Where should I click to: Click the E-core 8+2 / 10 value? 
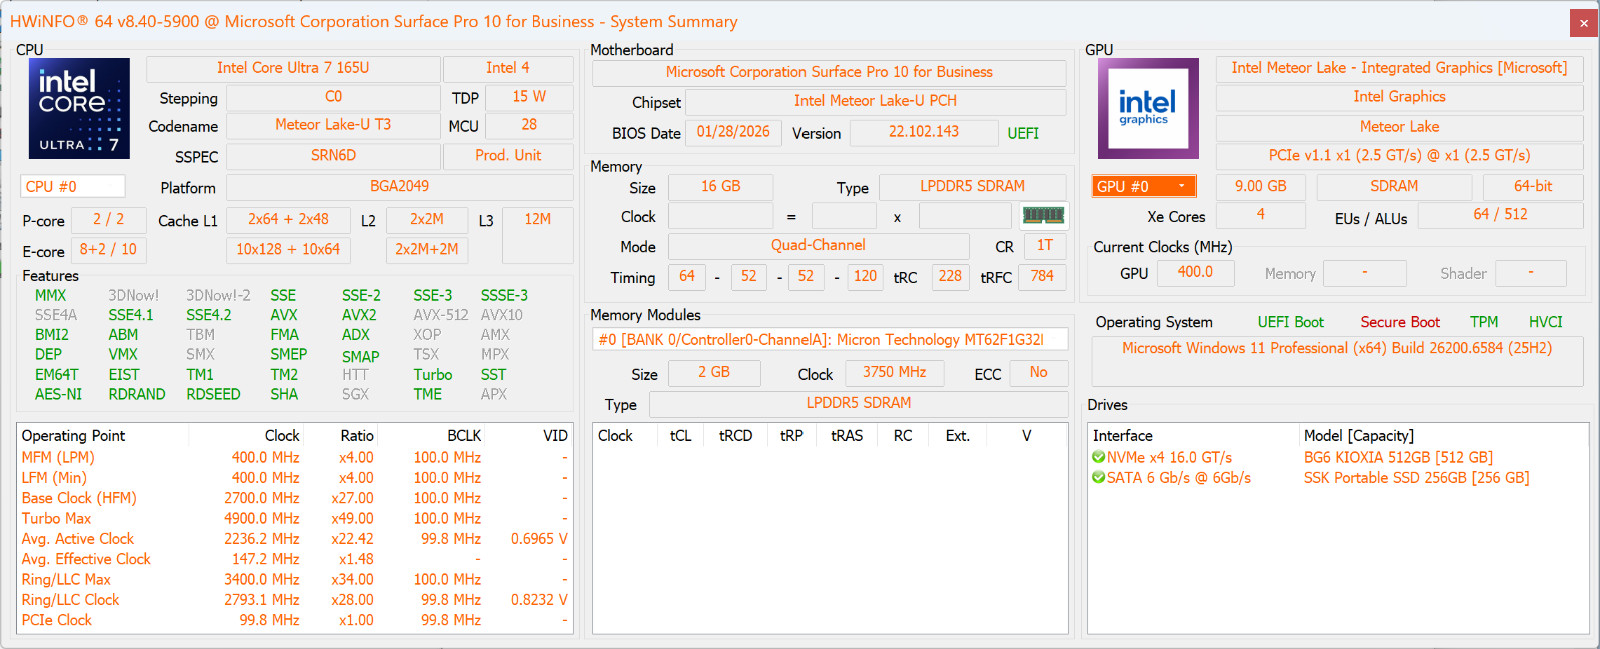(x=109, y=250)
